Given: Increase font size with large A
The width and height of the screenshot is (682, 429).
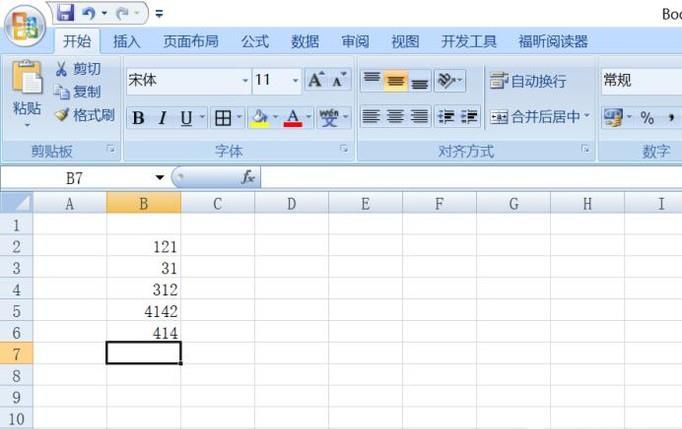Looking at the screenshot, I should pos(316,80).
